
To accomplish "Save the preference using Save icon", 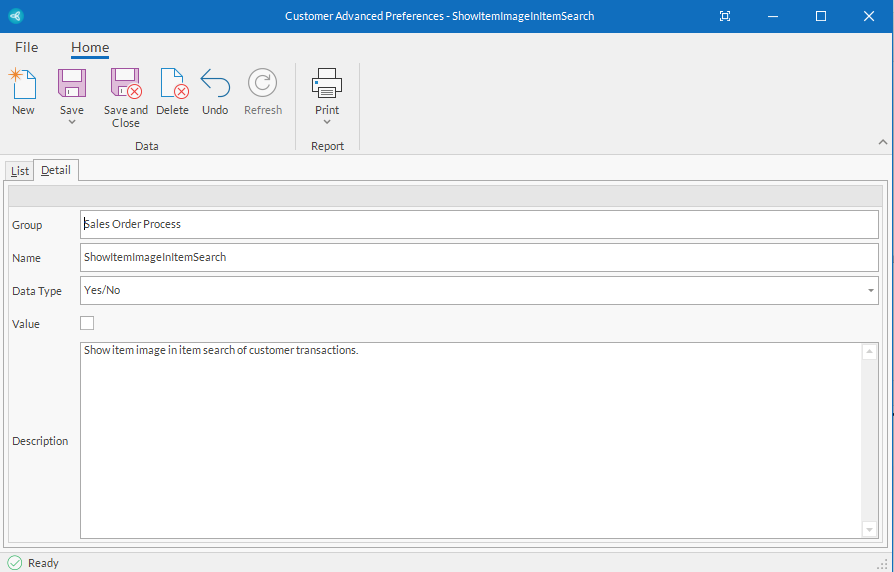I will 72,83.
